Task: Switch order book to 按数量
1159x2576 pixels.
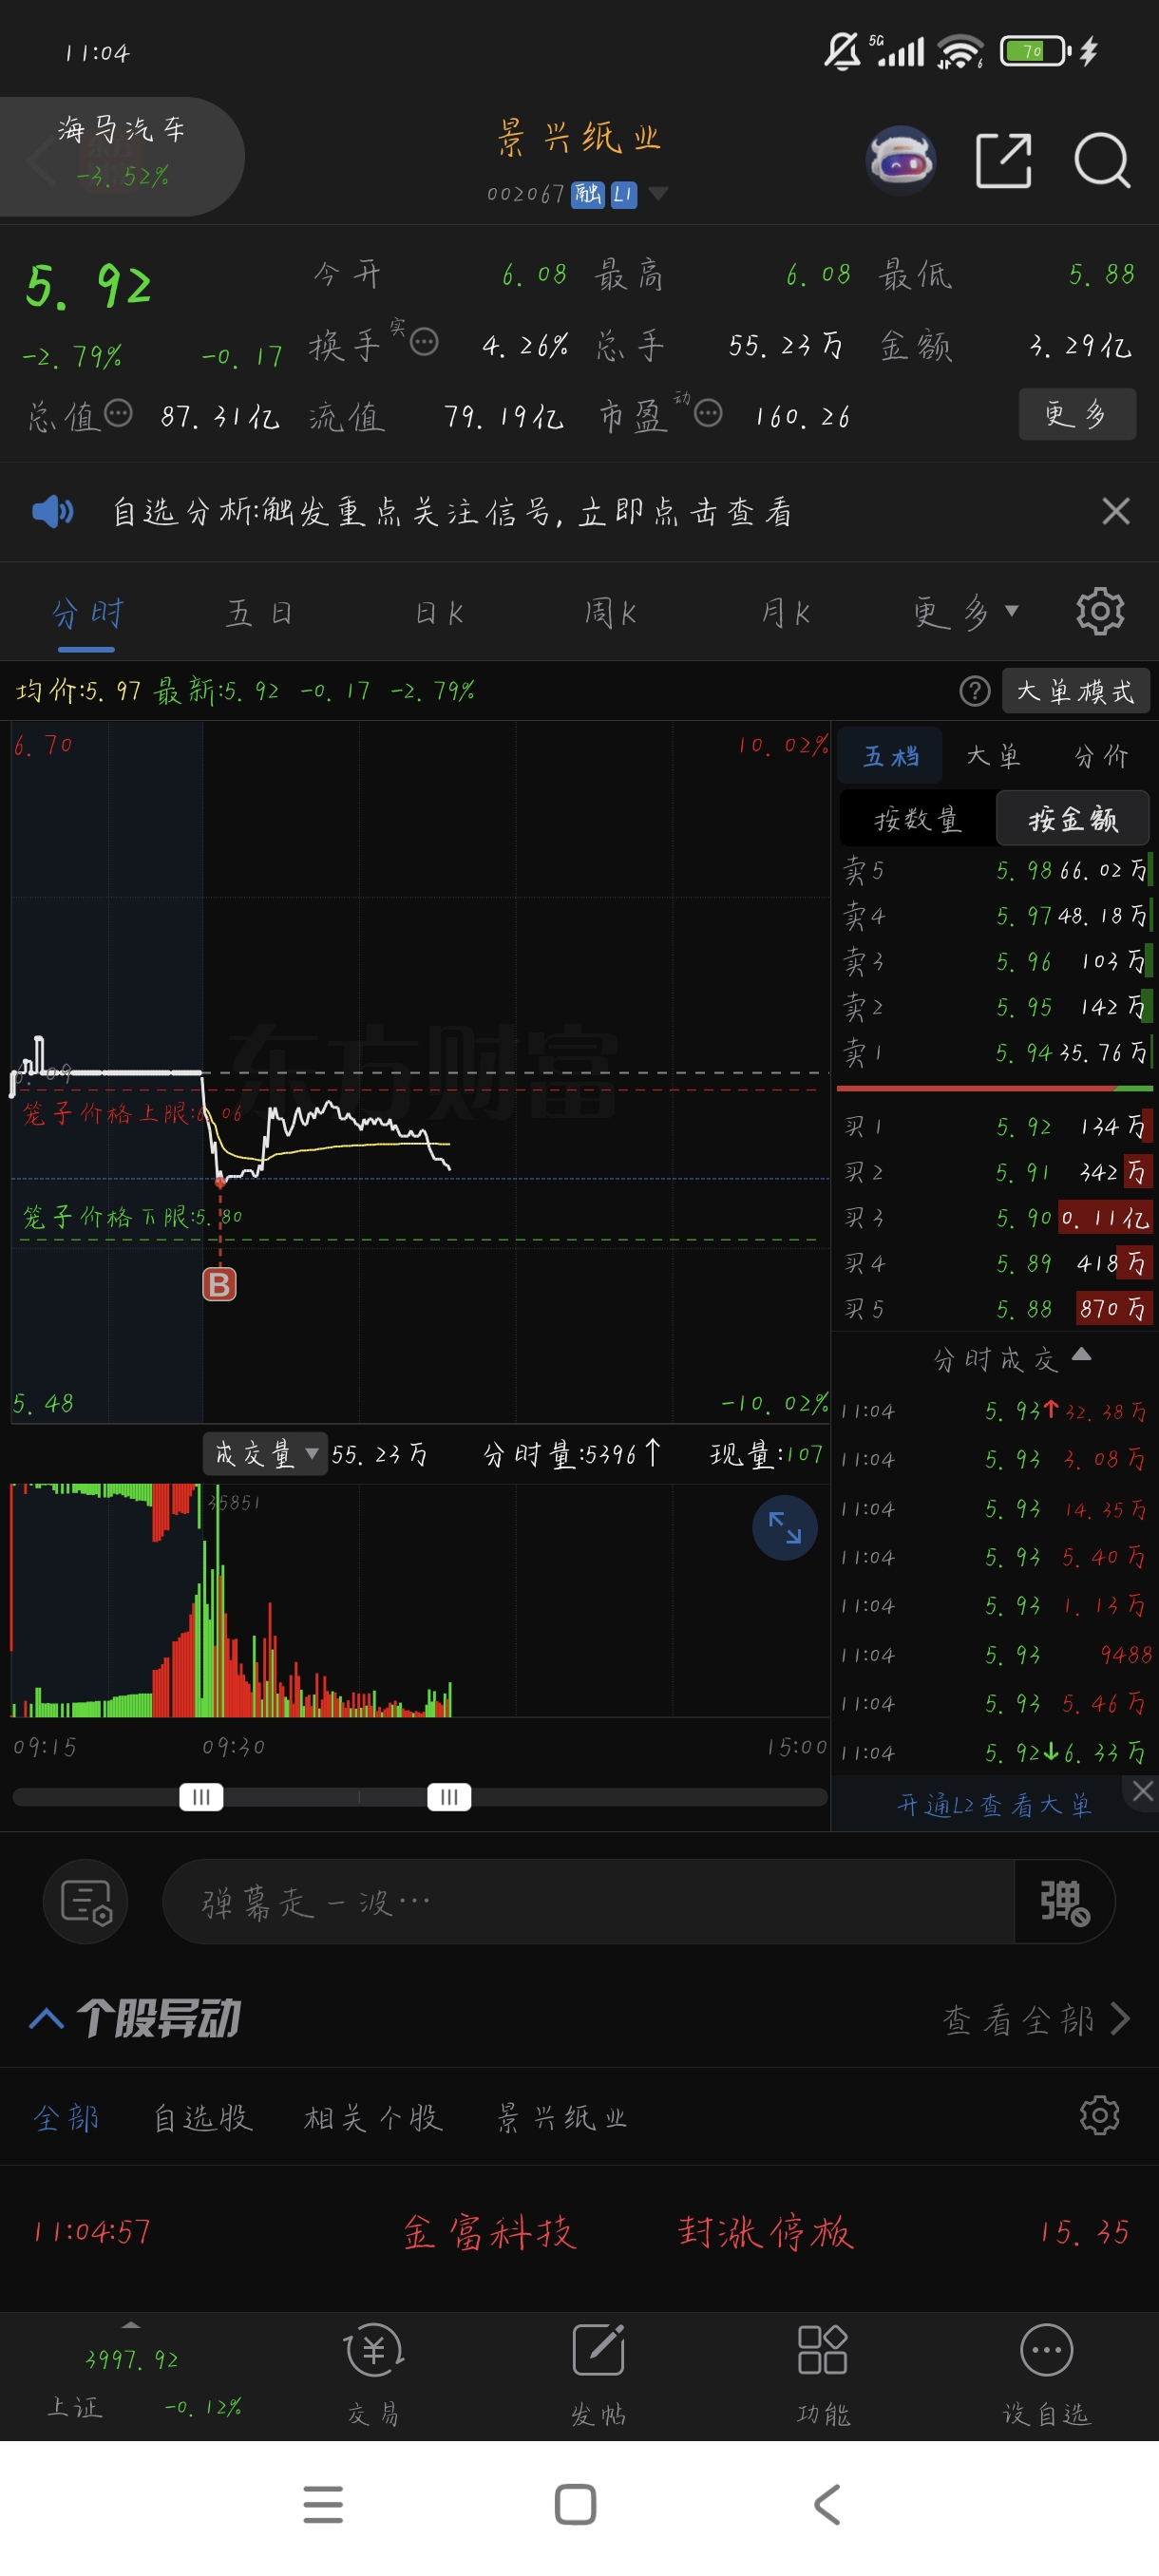Action: tap(917, 819)
